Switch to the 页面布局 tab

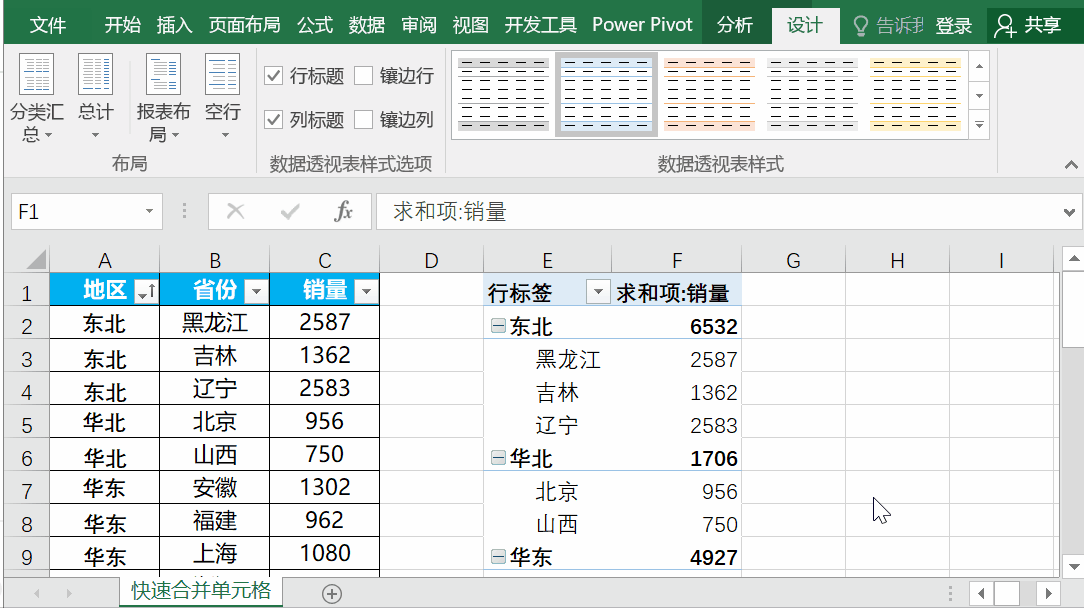pyautogui.click(x=245, y=26)
